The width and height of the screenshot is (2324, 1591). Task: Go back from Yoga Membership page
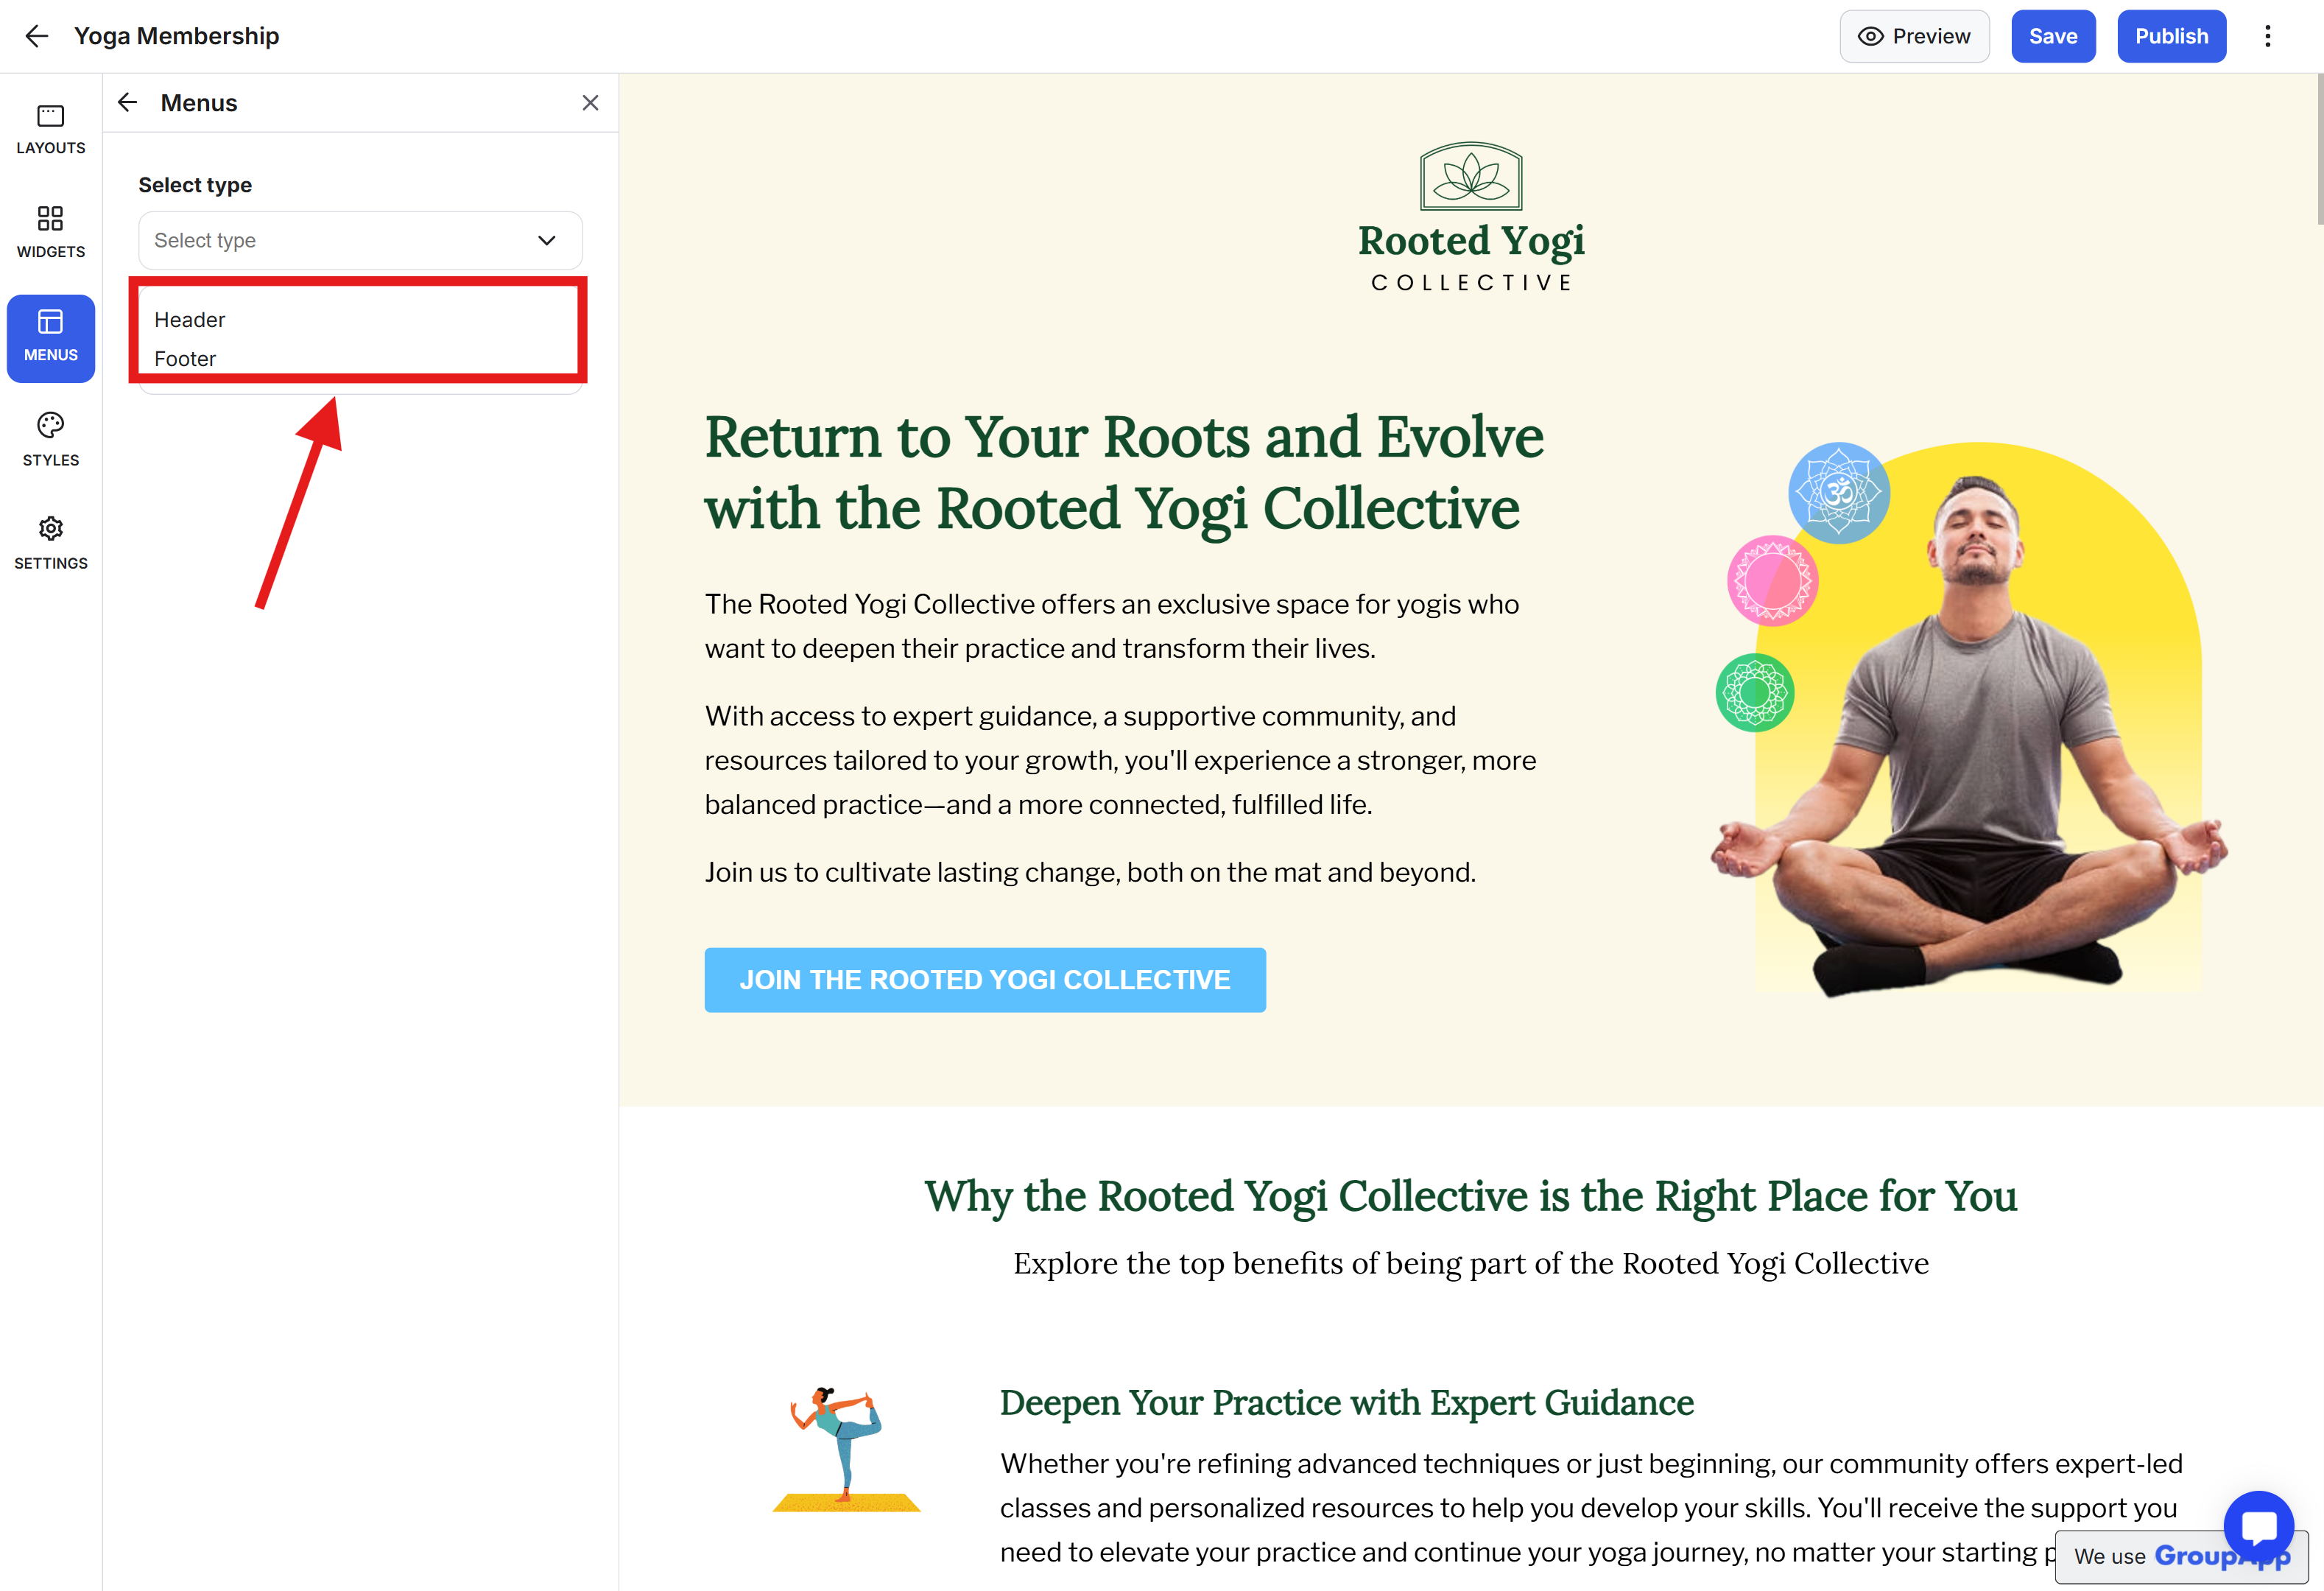click(36, 36)
